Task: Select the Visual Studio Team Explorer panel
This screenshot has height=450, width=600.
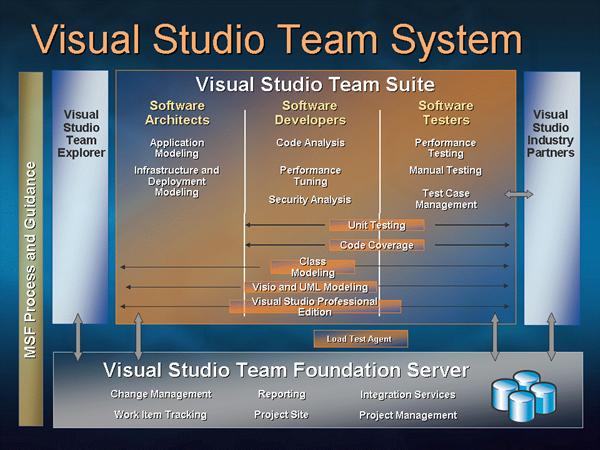Action: (x=80, y=134)
